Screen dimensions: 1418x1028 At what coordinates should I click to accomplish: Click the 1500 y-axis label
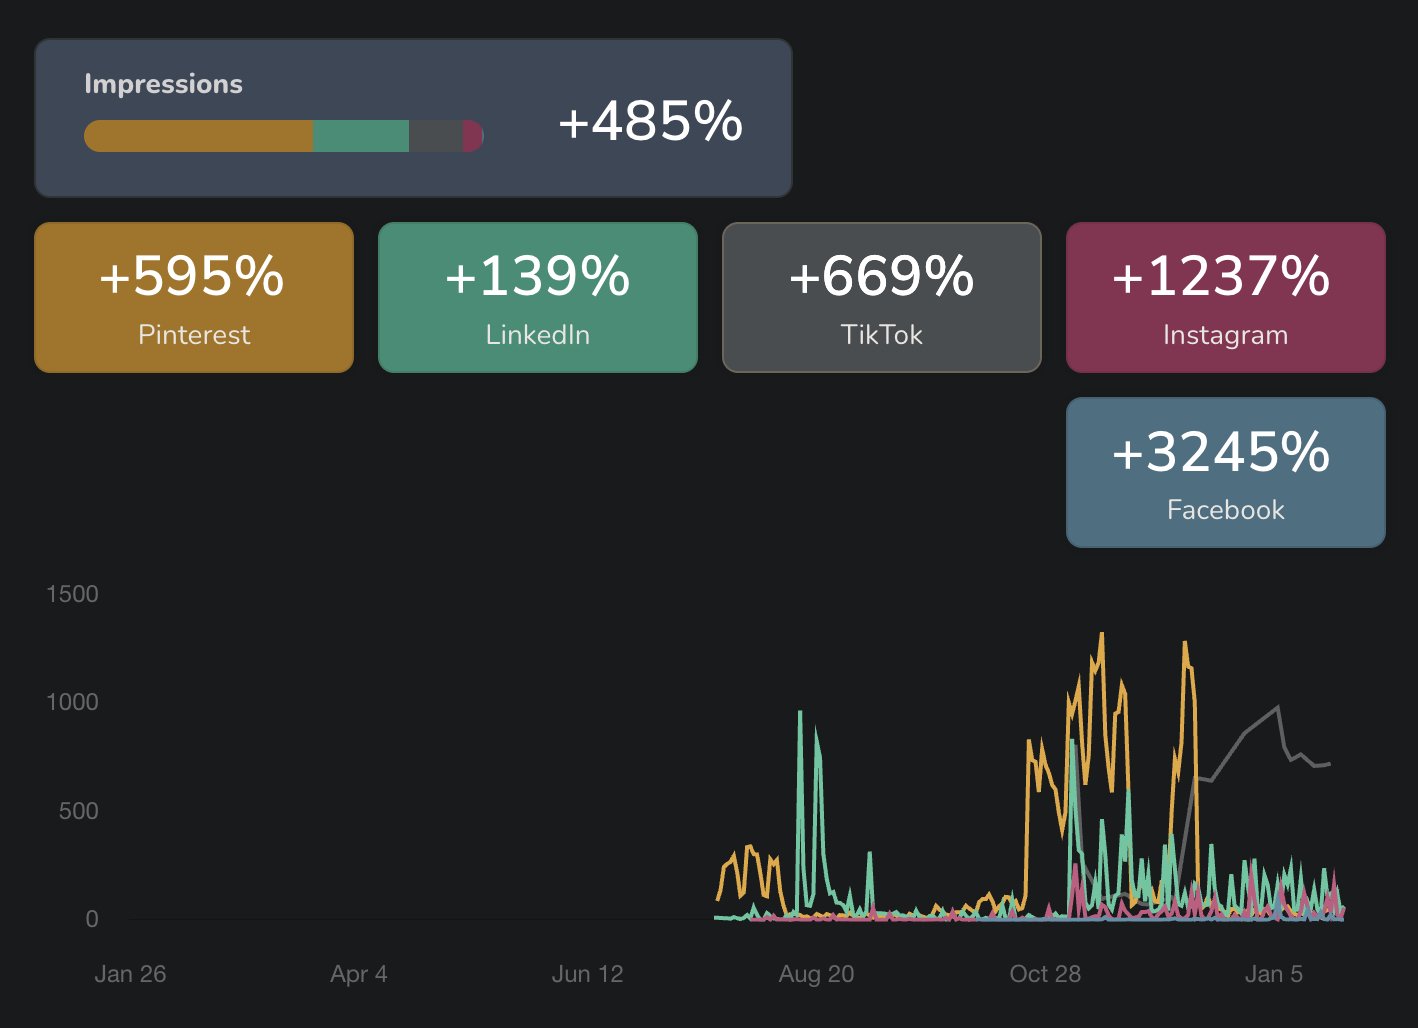click(72, 594)
